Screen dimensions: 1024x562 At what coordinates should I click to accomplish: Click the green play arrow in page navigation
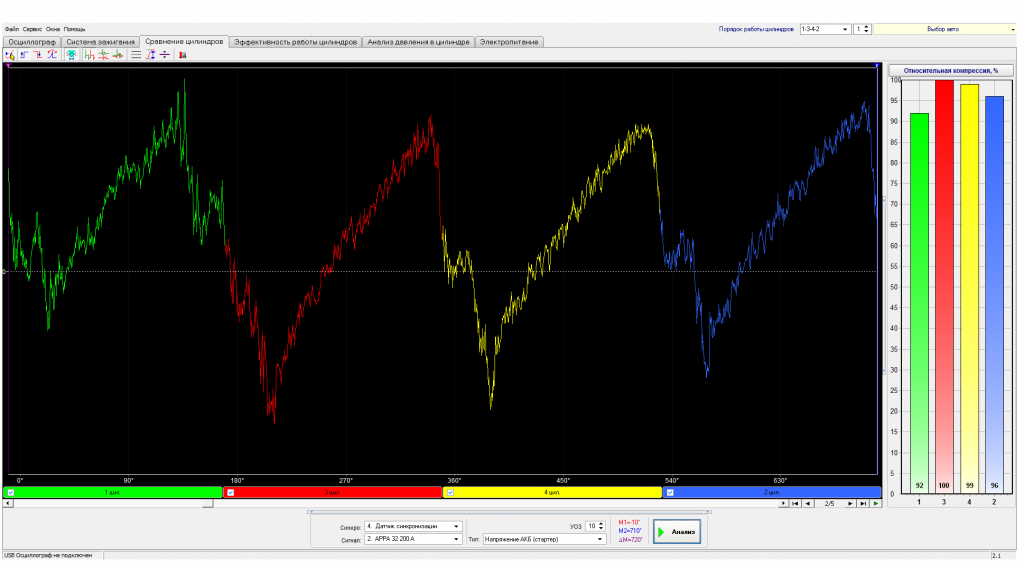click(x=876, y=503)
